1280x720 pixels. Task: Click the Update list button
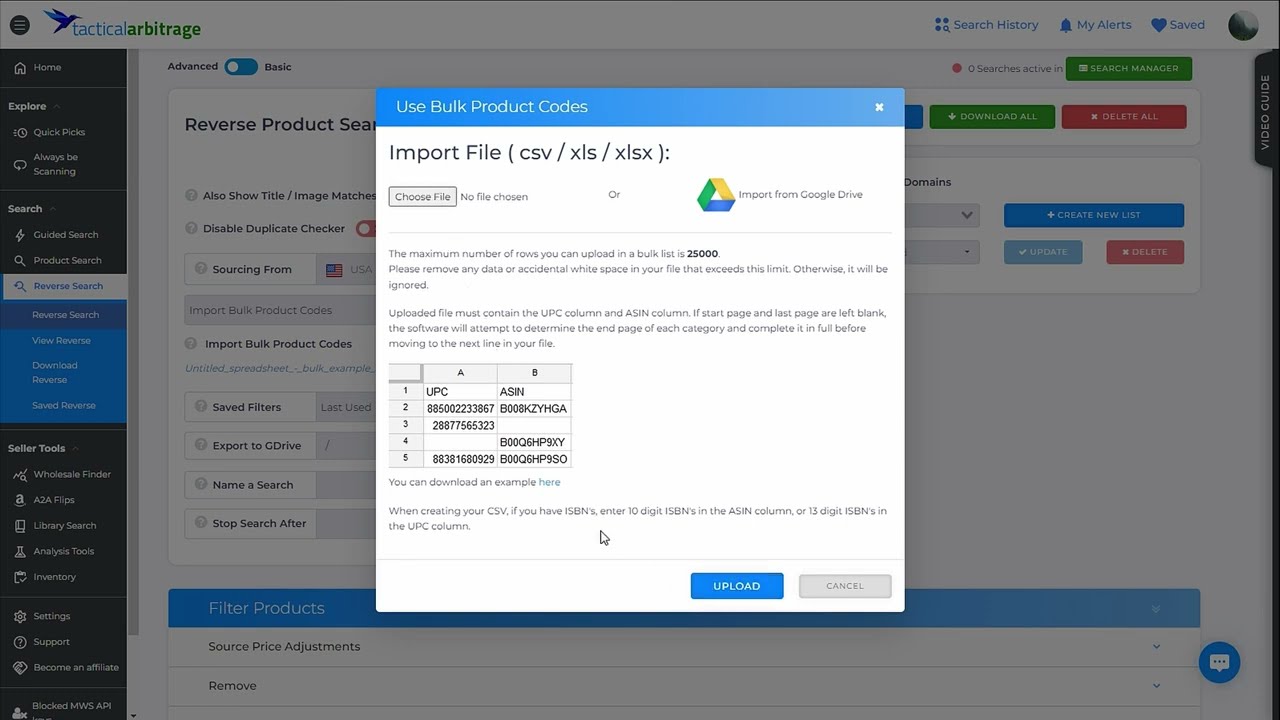[x=1042, y=252]
